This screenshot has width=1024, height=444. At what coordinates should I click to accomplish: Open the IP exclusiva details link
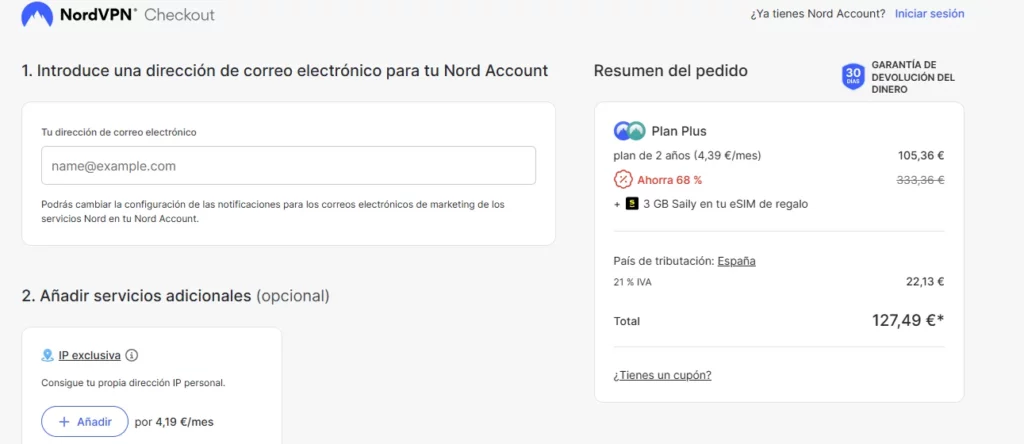[x=89, y=356]
